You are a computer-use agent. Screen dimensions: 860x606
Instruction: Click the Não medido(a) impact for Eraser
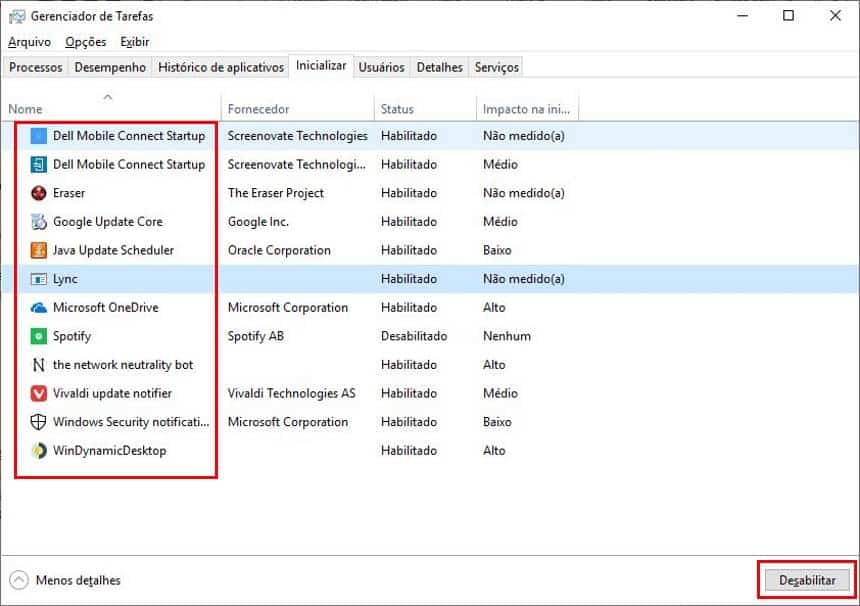click(524, 192)
